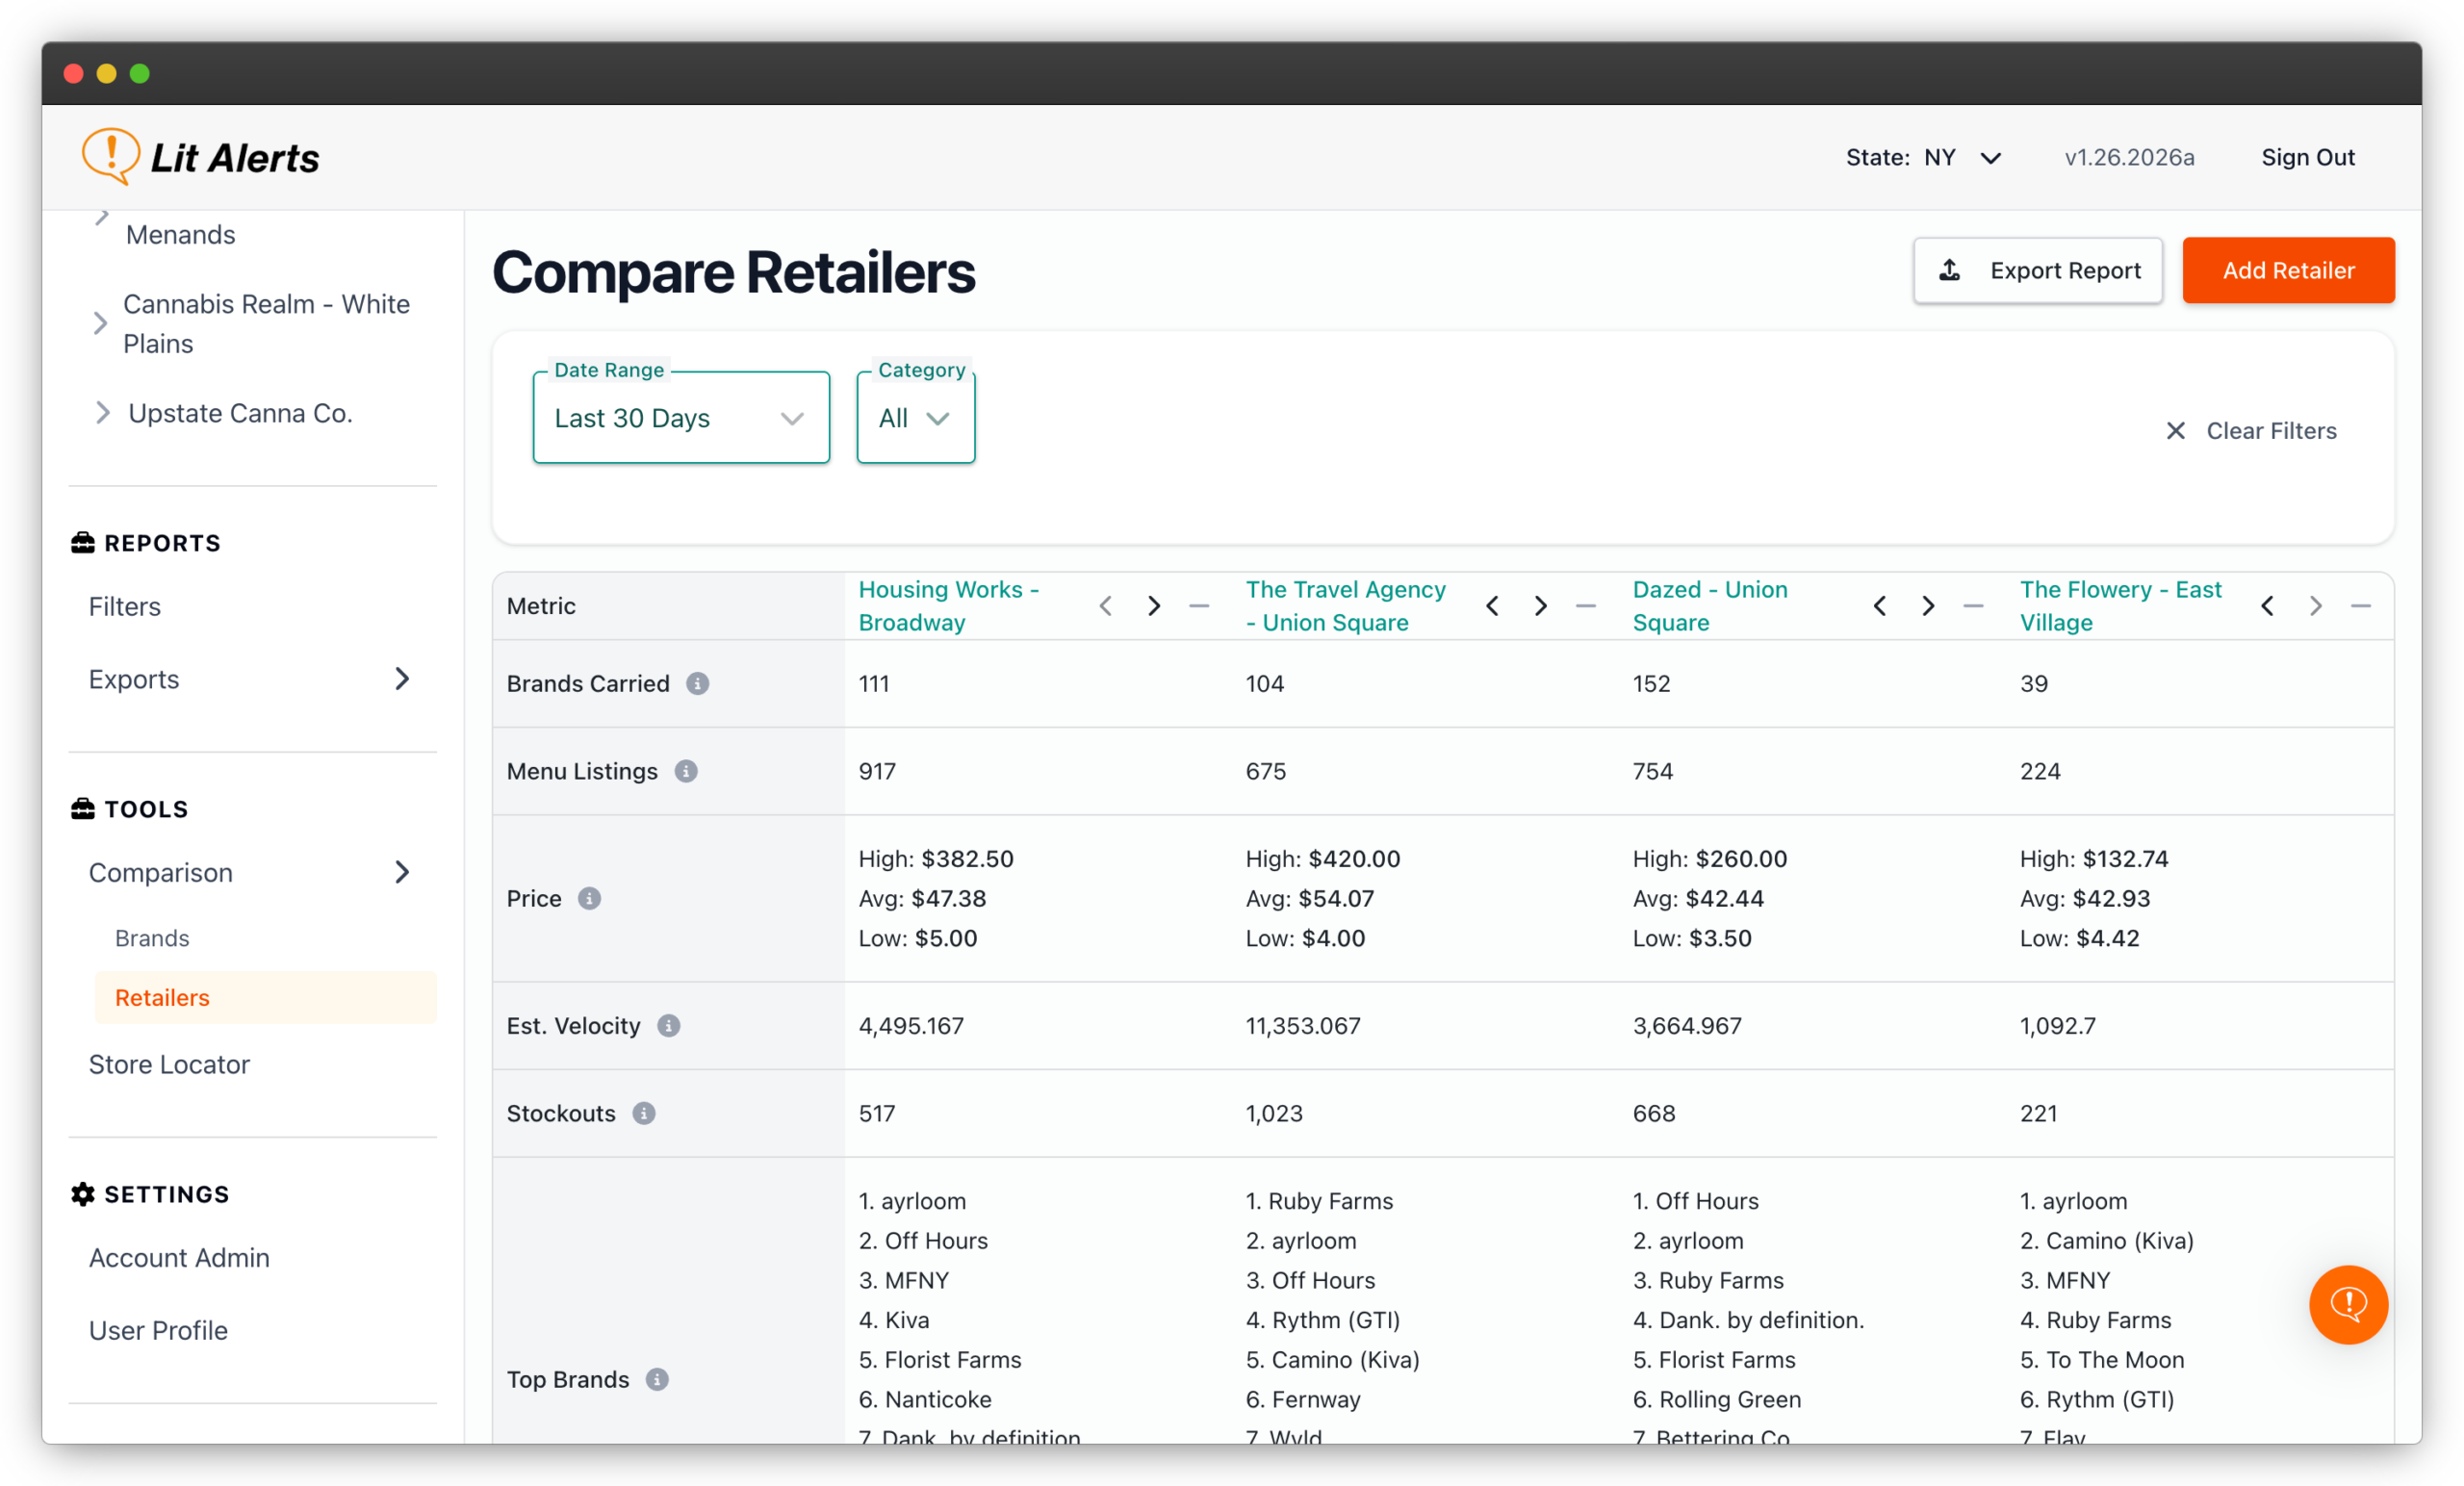Open the Date Range dropdown

[681, 417]
